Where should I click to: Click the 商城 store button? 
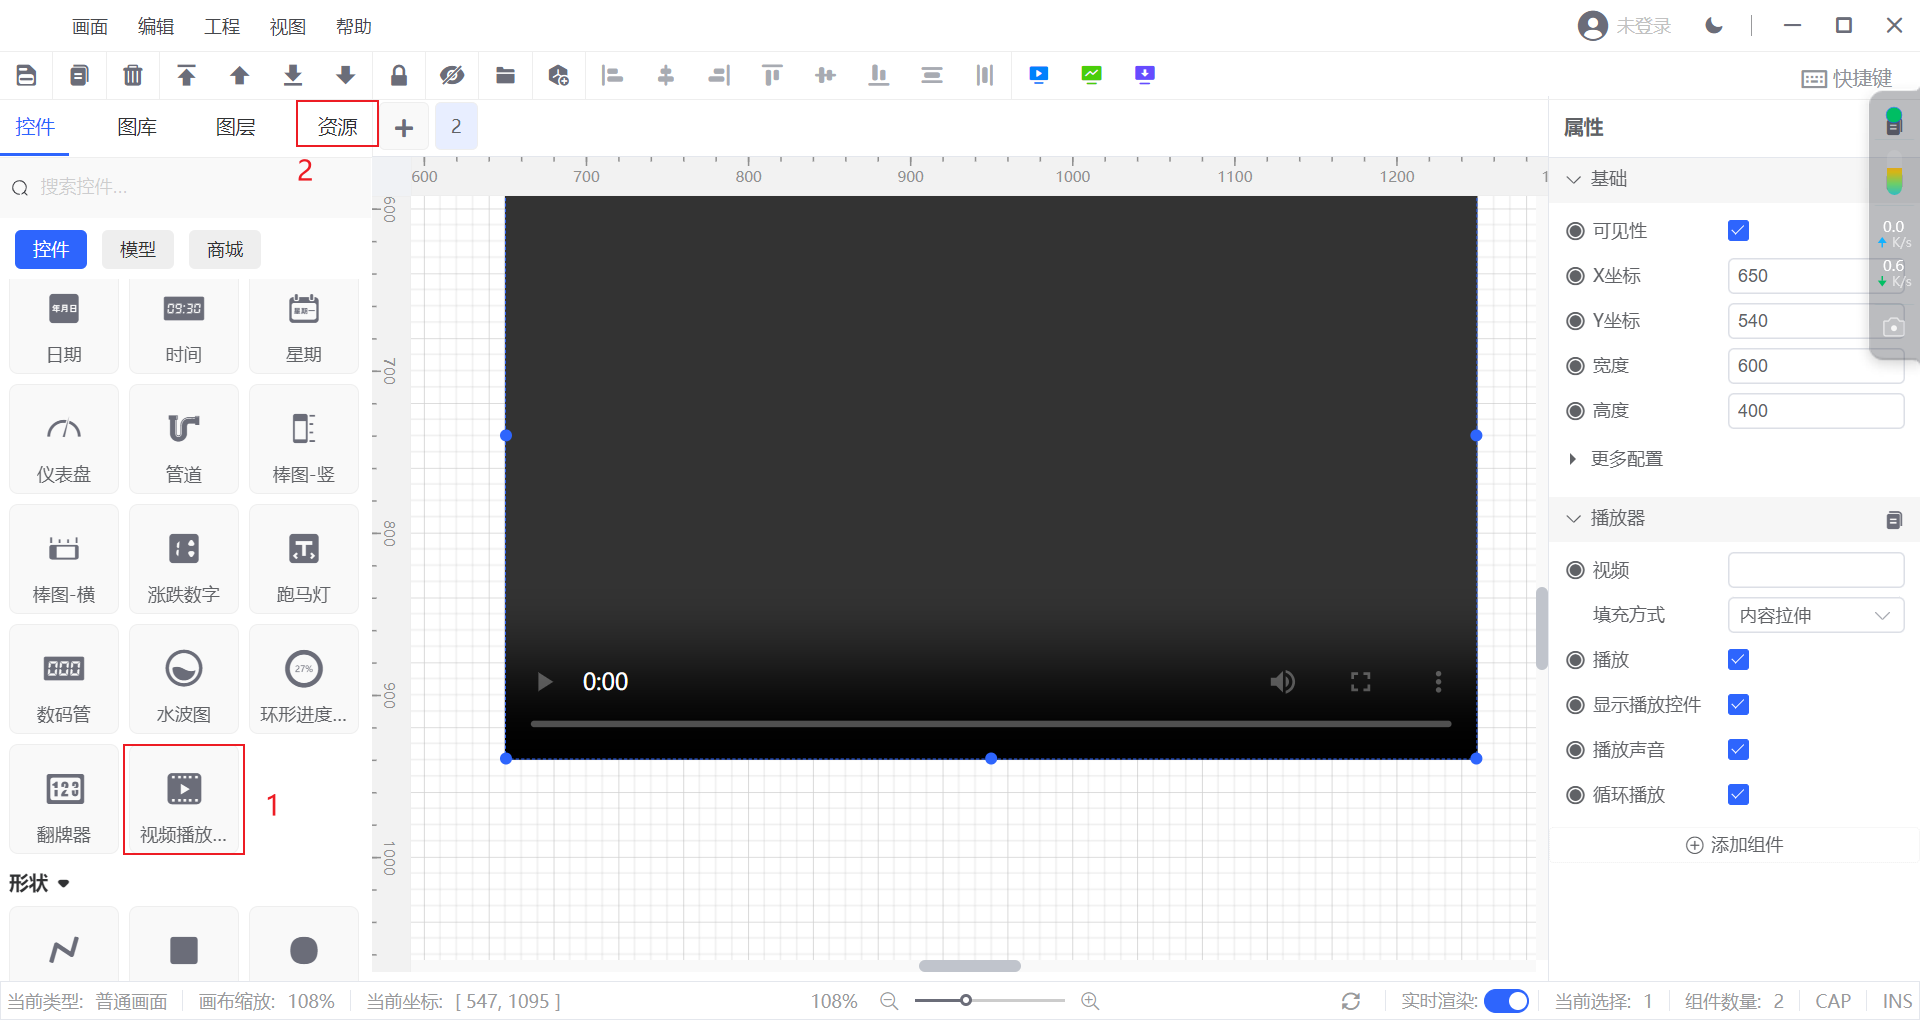pyautogui.click(x=225, y=249)
